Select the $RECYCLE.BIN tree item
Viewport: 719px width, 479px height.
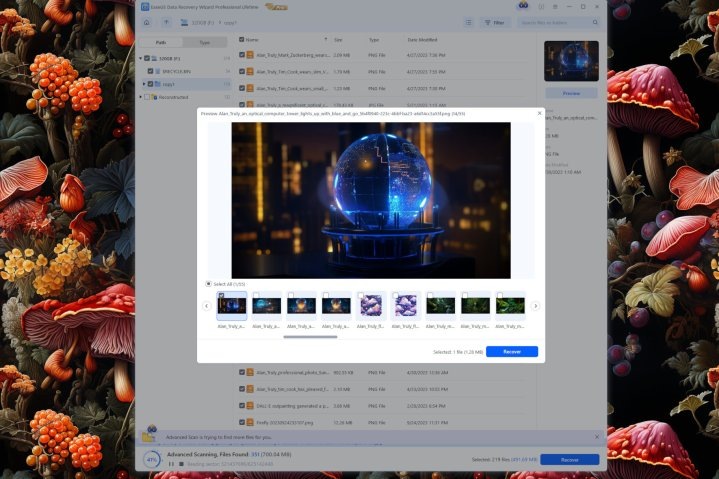pyautogui.click(x=176, y=72)
